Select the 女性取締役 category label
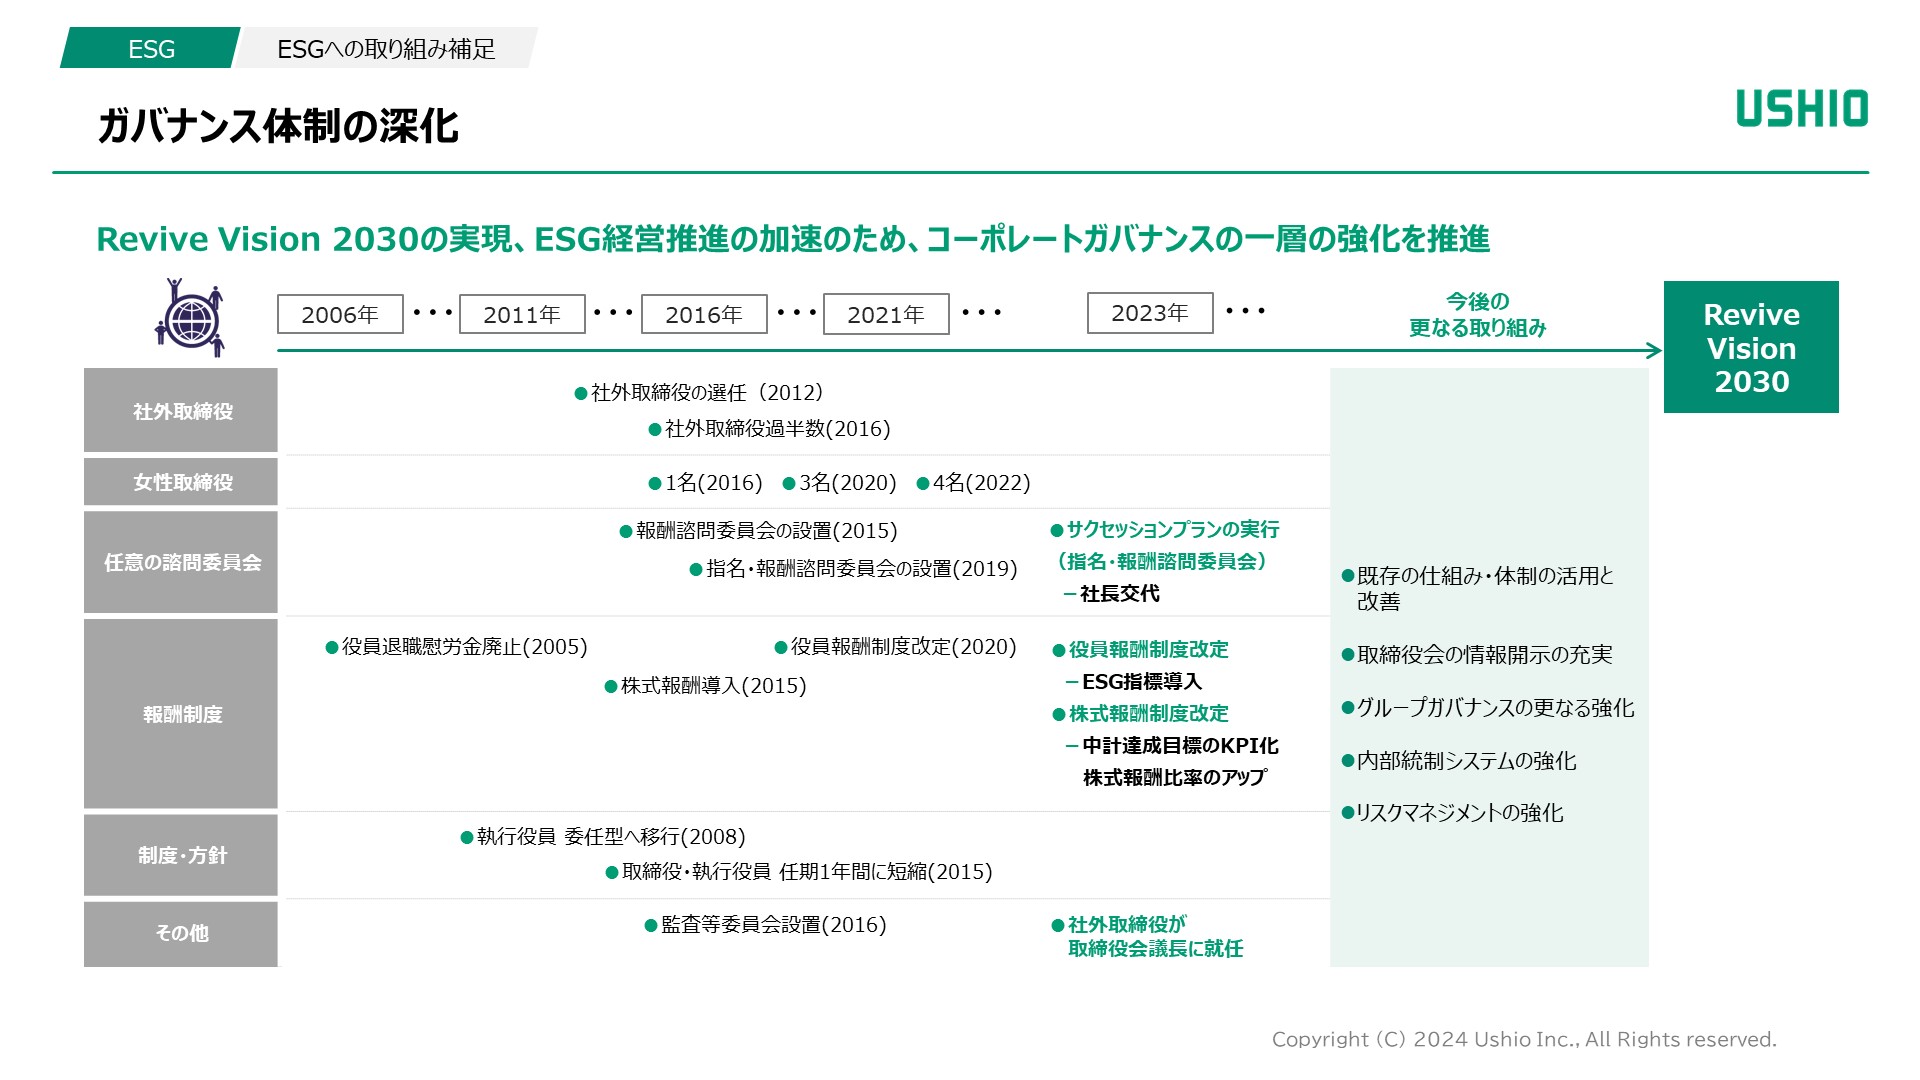 [180, 481]
